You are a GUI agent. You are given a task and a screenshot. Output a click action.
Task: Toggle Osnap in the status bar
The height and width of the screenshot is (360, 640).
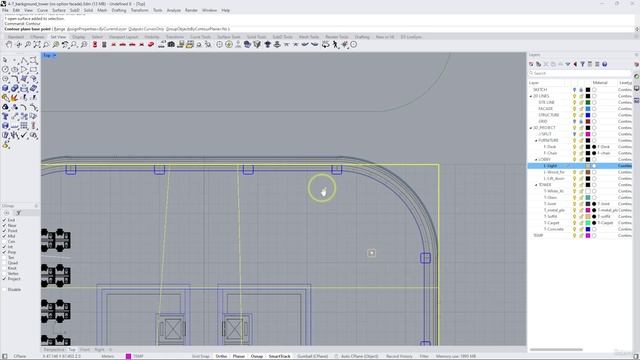[257, 356]
